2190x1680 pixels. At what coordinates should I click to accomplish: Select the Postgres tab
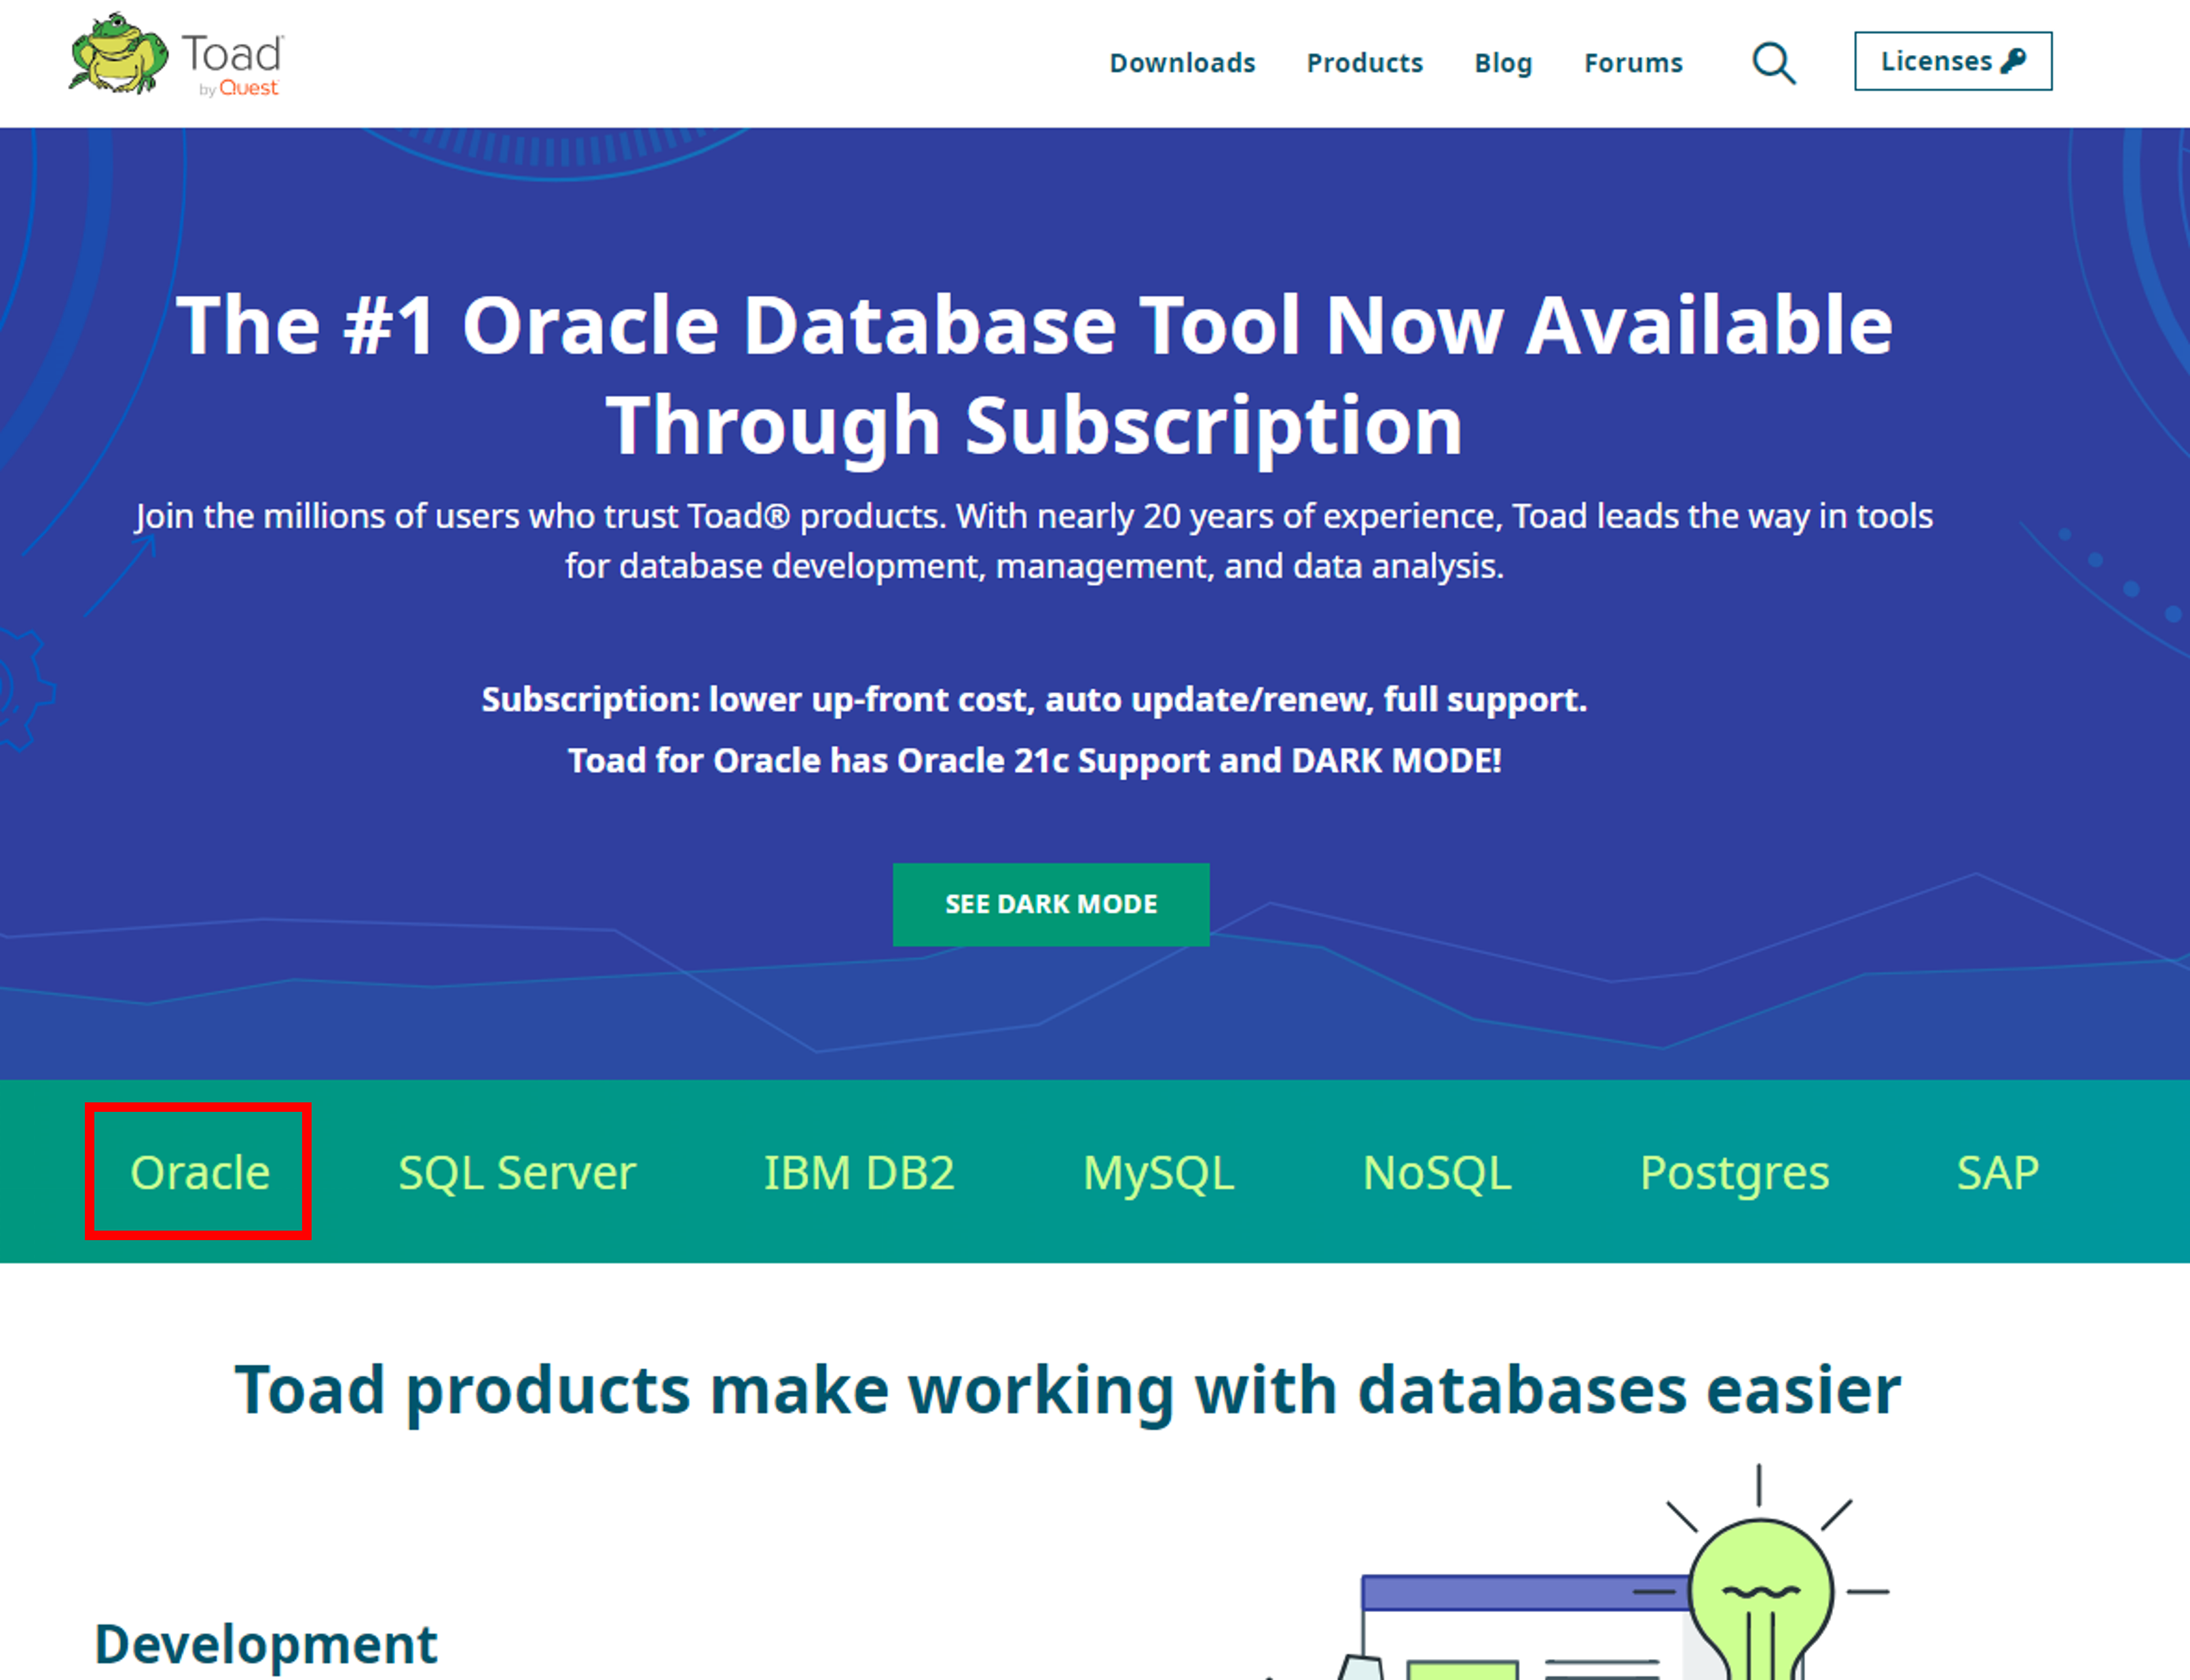pyautogui.click(x=1734, y=1172)
